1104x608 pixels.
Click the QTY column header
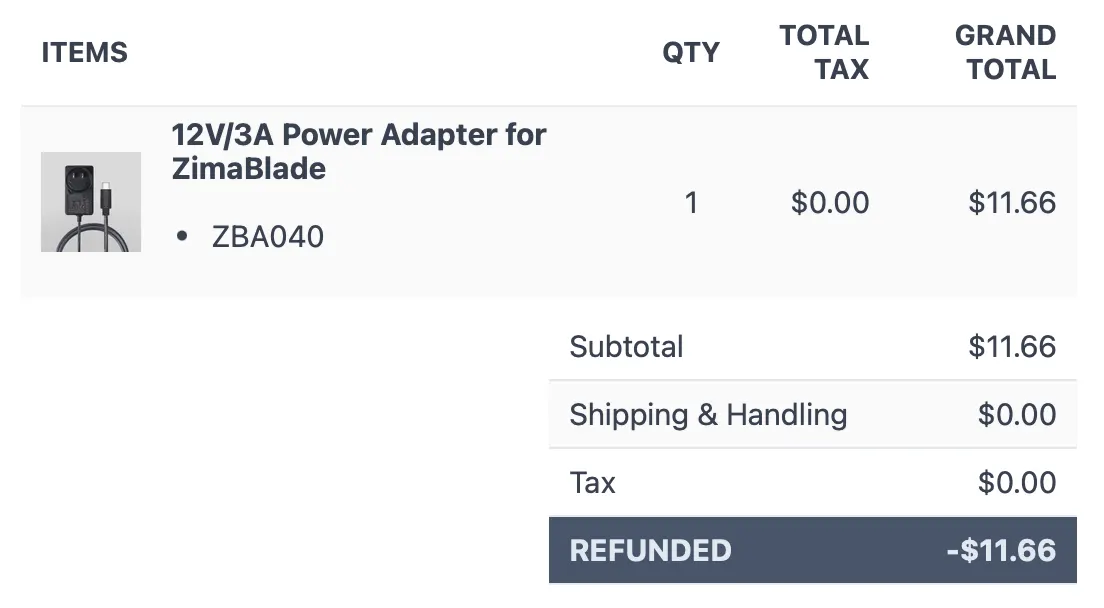pyautogui.click(x=691, y=52)
